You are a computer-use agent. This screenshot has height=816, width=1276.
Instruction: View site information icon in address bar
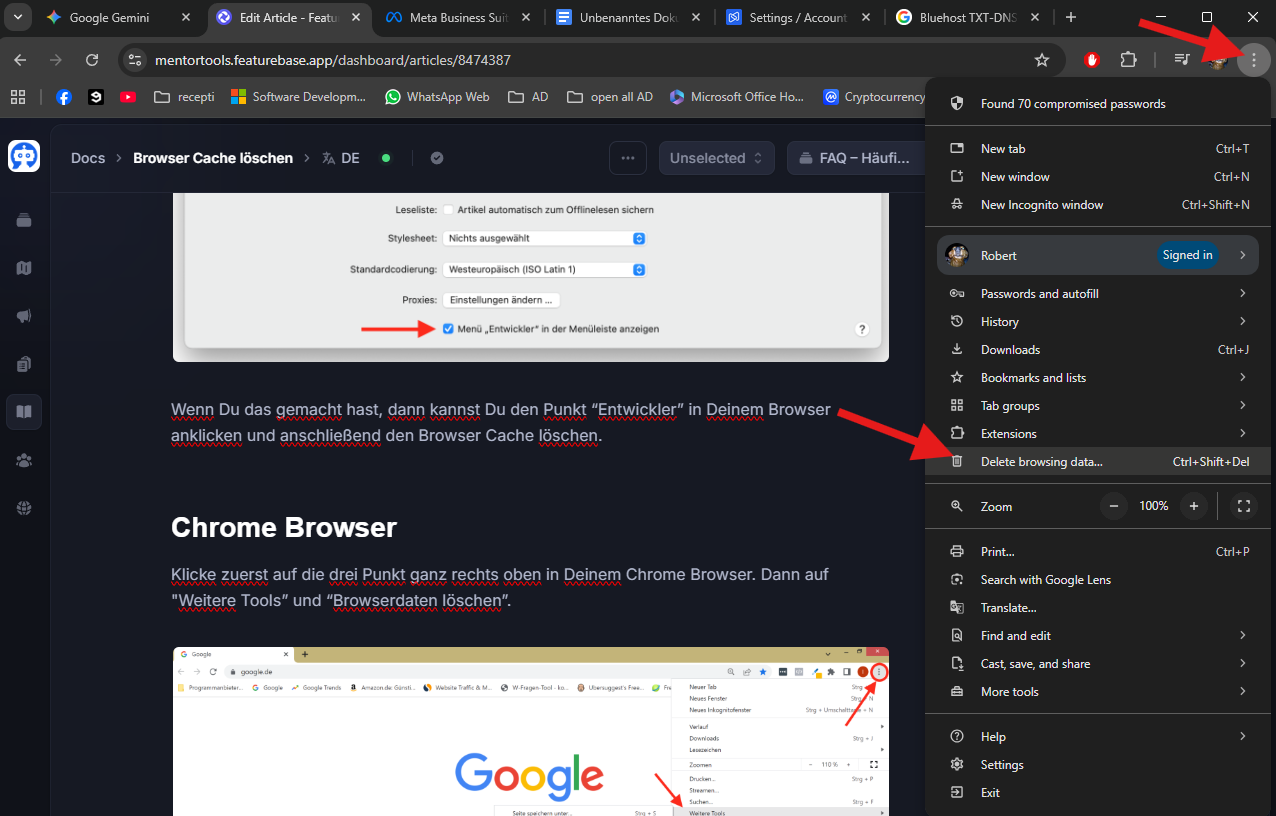pyautogui.click(x=135, y=60)
